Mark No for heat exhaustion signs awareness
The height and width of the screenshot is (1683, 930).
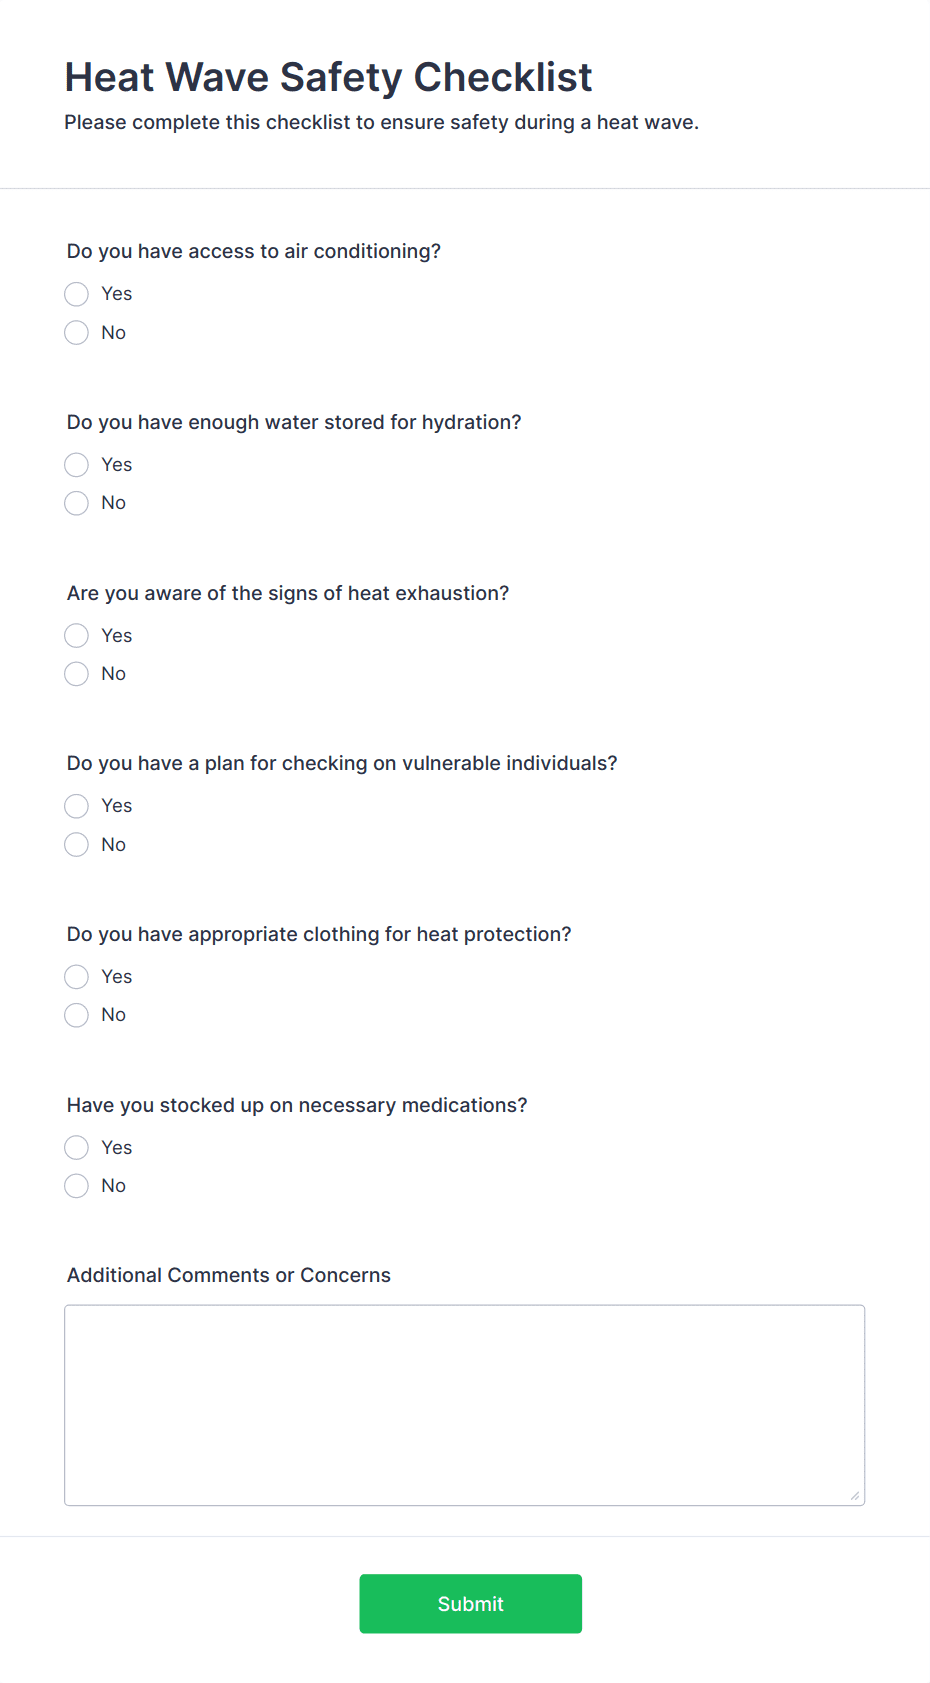(x=77, y=674)
